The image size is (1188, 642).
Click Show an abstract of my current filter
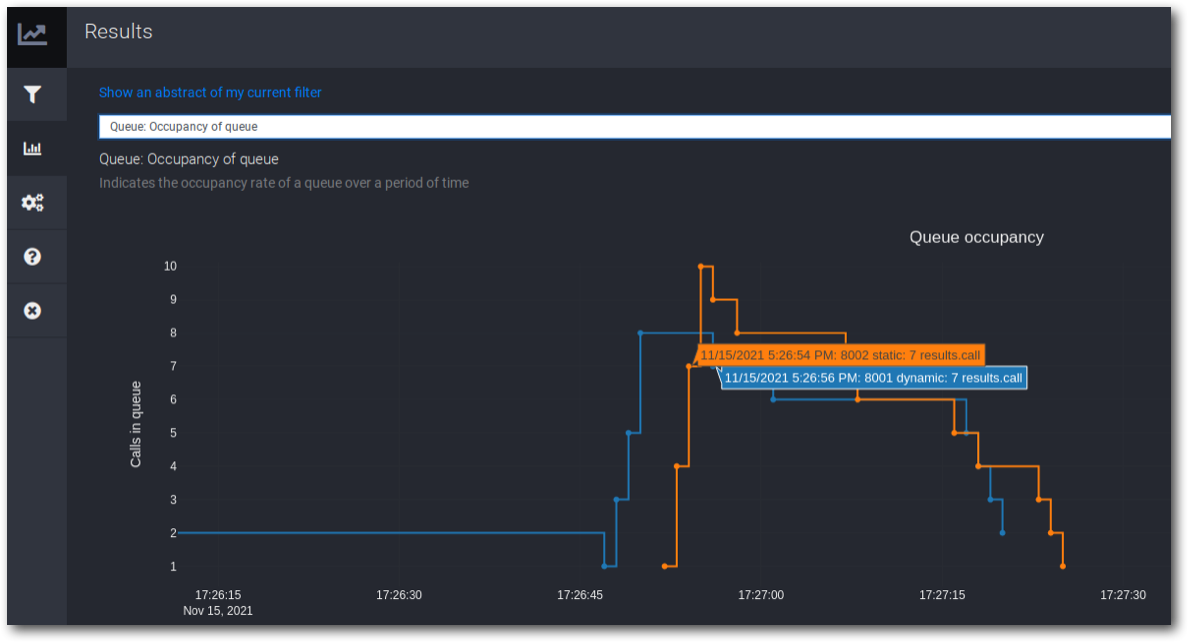(210, 92)
